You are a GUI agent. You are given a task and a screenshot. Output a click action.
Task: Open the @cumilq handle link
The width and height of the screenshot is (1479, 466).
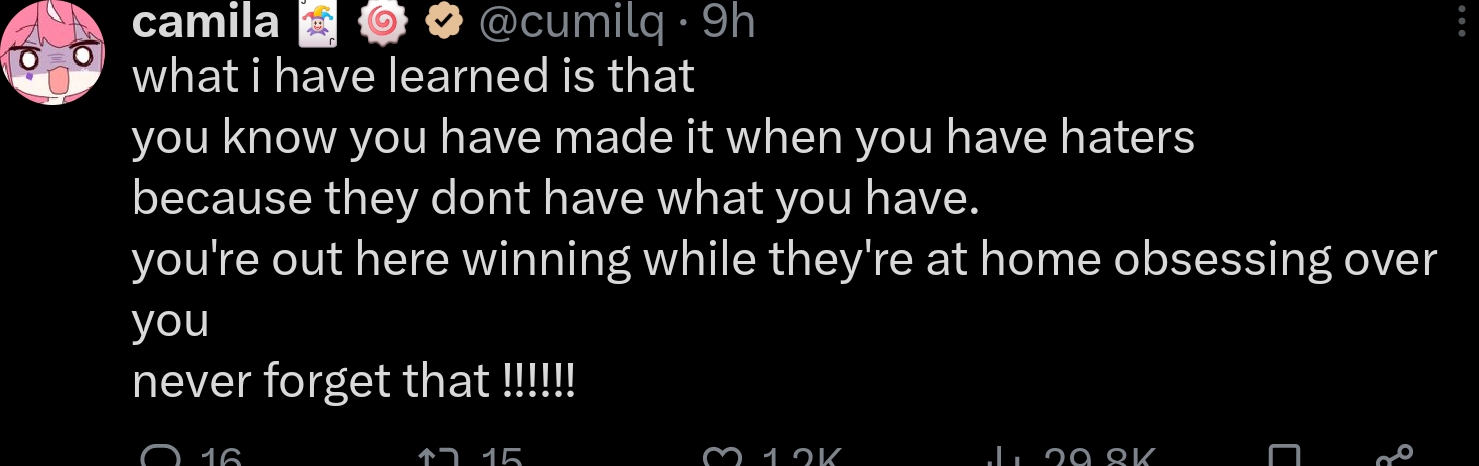tap(570, 22)
